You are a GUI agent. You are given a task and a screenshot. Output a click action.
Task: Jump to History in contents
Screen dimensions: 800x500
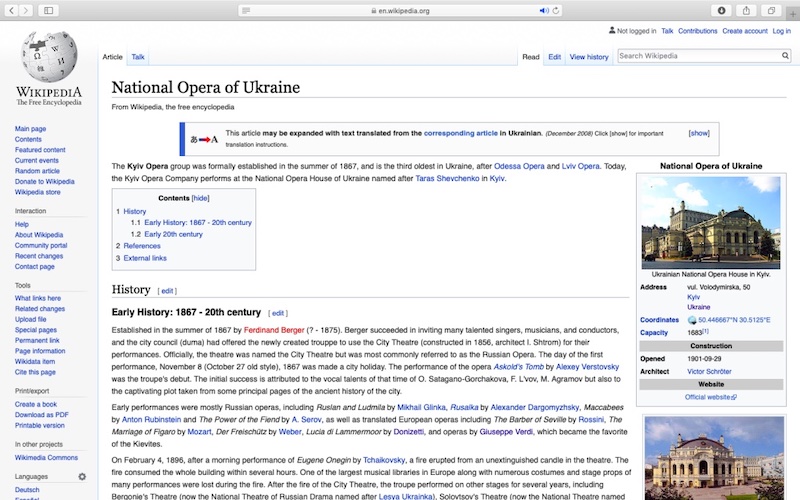pos(135,211)
